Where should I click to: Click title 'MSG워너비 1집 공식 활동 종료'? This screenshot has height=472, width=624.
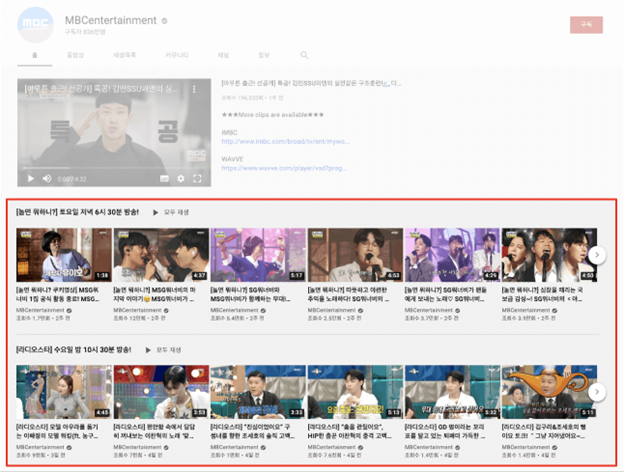tap(58, 295)
